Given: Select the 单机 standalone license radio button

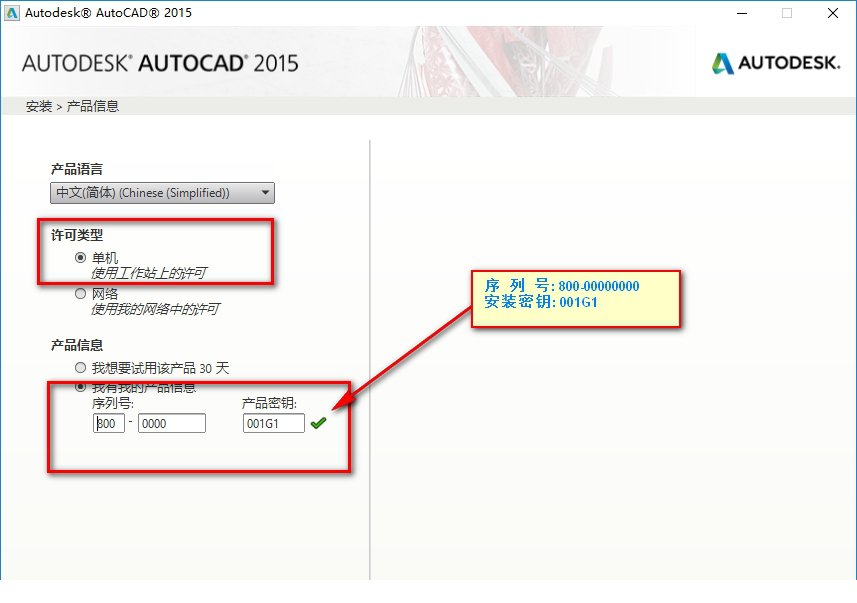Looking at the screenshot, I should click(80, 257).
